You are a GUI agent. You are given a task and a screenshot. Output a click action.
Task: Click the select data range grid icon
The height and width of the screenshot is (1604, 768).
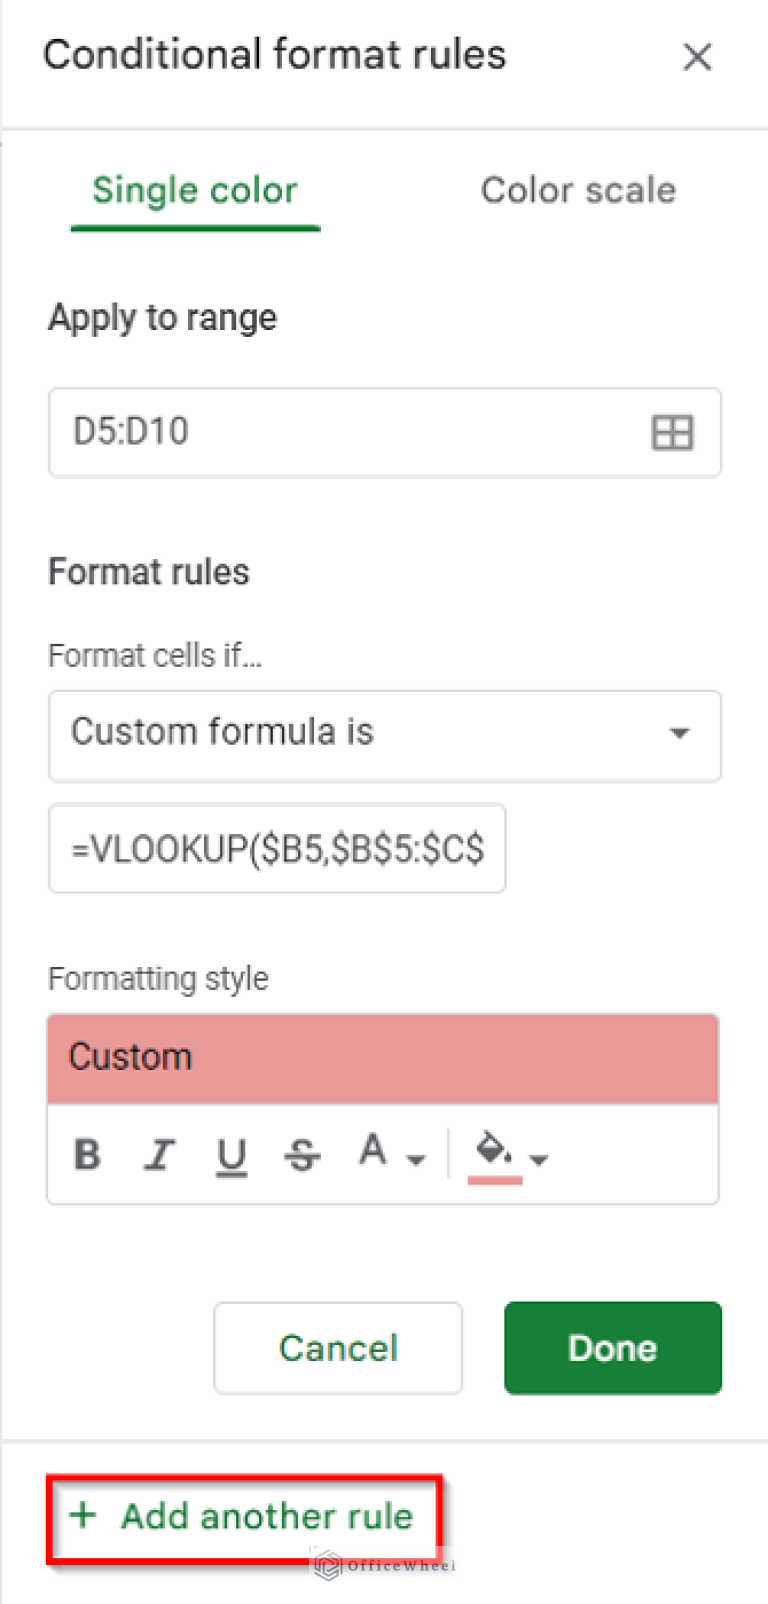[672, 432]
